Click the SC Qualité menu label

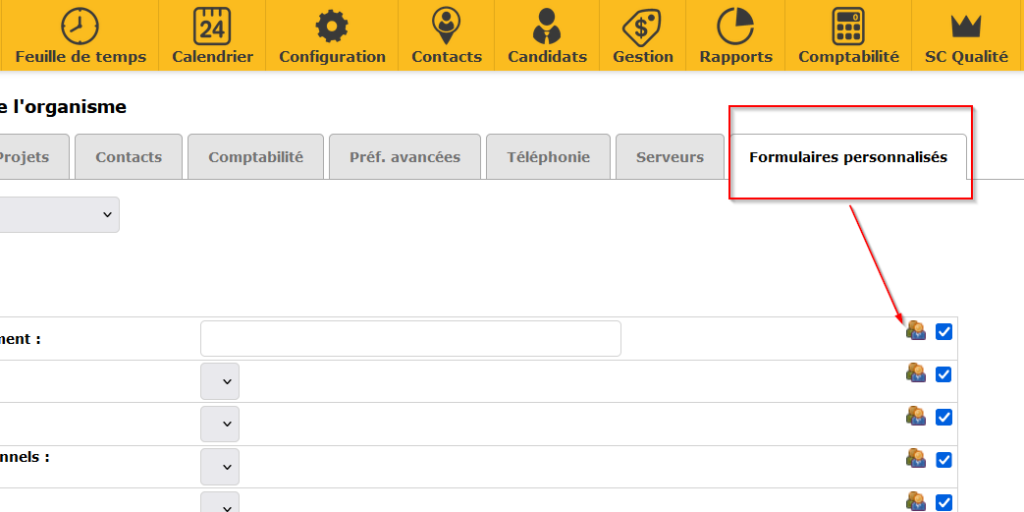(x=967, y=57)
